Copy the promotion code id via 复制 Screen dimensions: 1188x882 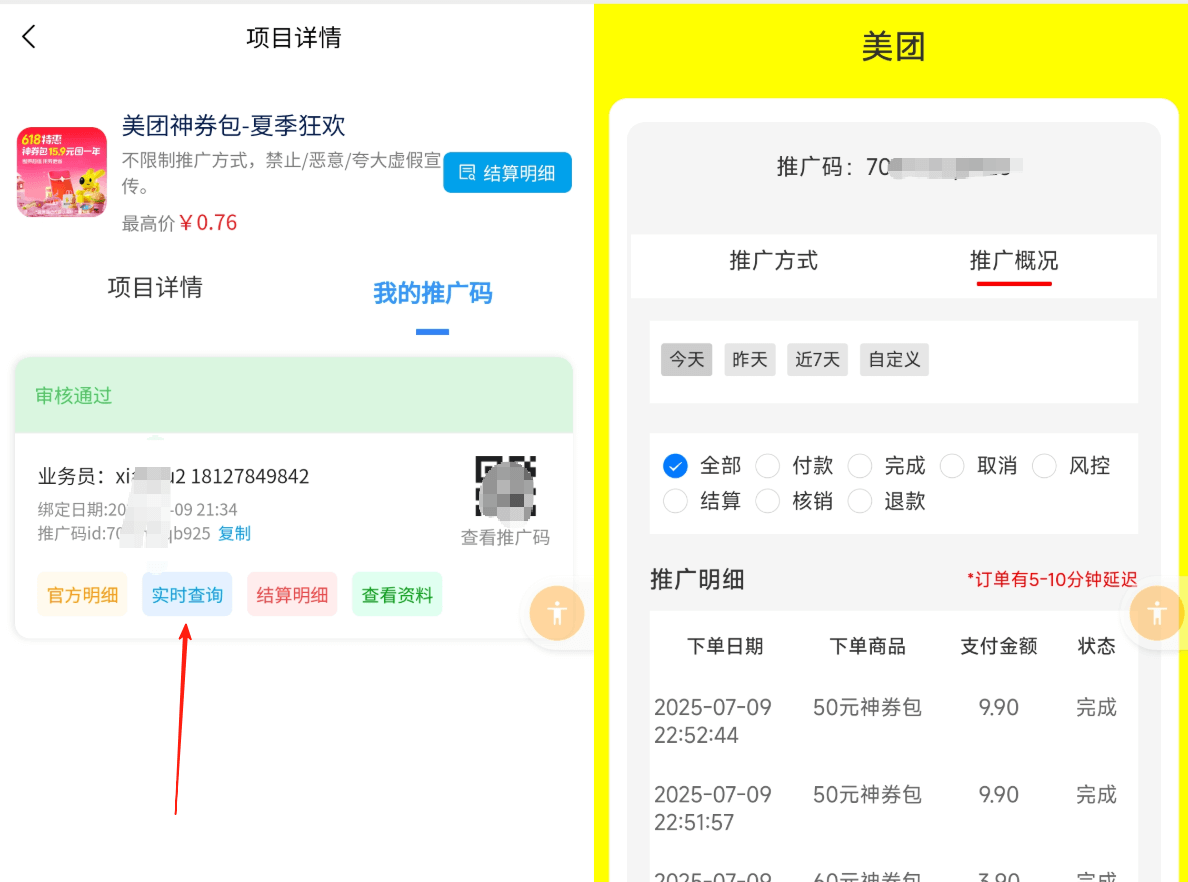pyautogui.click(x=234, y=533)
